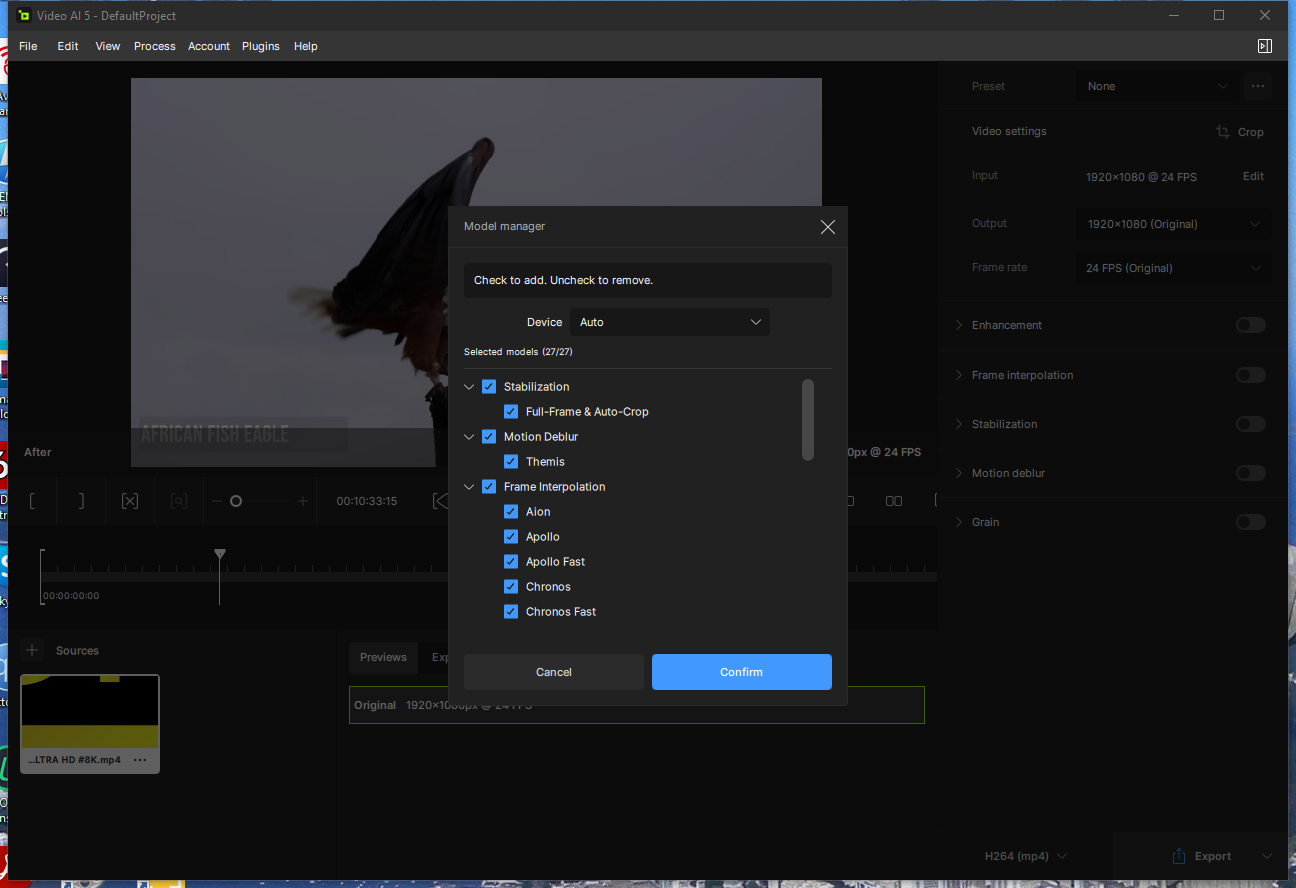Open the preset three-dot options
This screenshot has height=888, width=1296.
click(x=1258, y=86)
